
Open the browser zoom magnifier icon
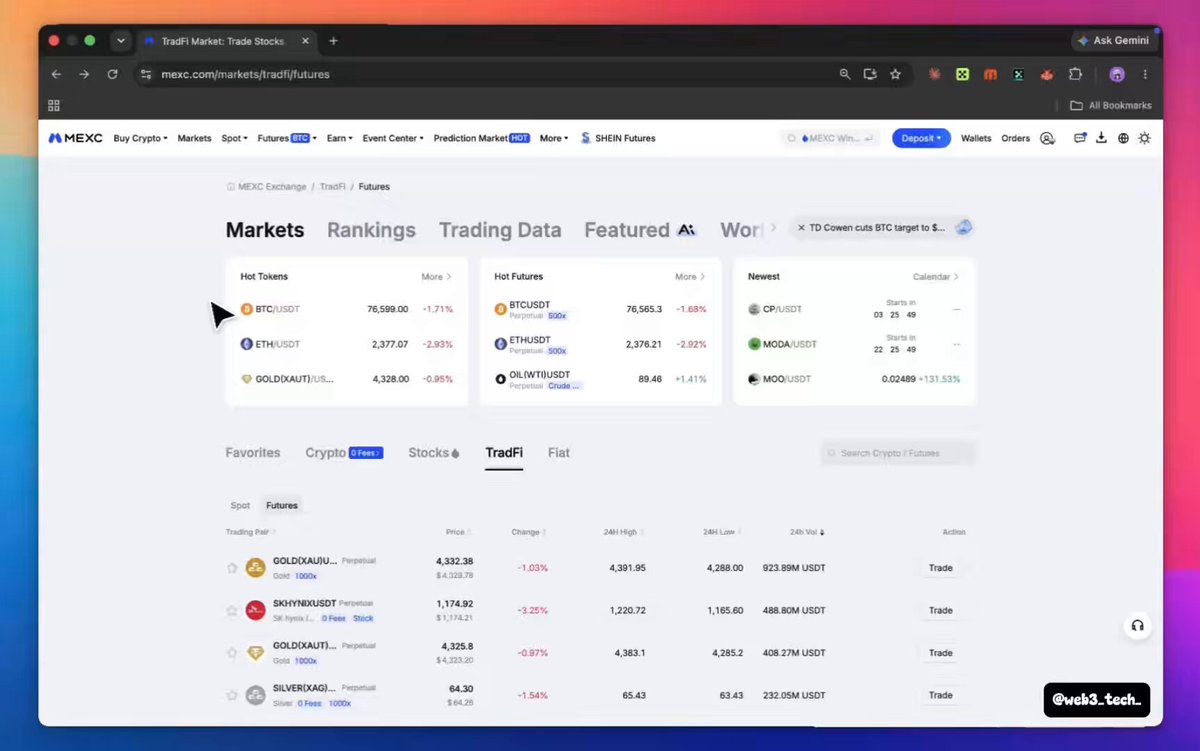pos(845,74)
